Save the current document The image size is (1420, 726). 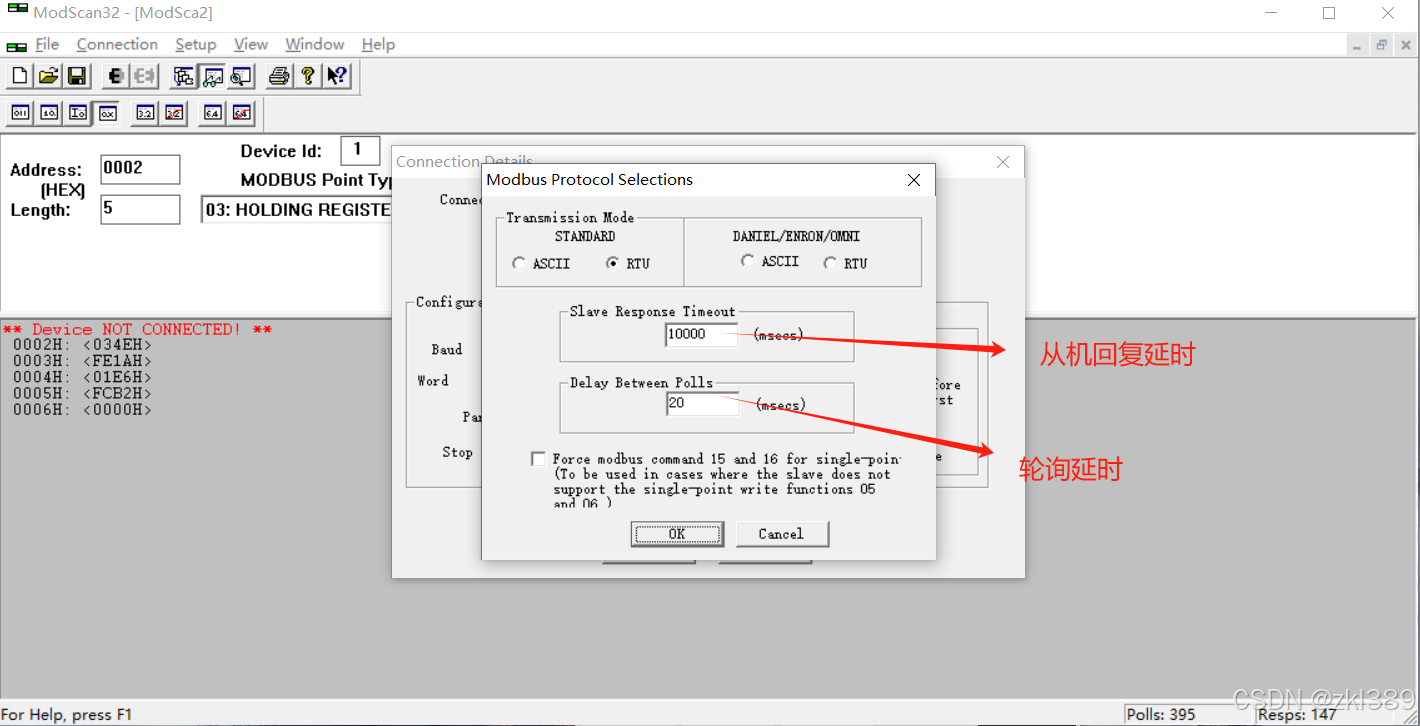point(77,75)
